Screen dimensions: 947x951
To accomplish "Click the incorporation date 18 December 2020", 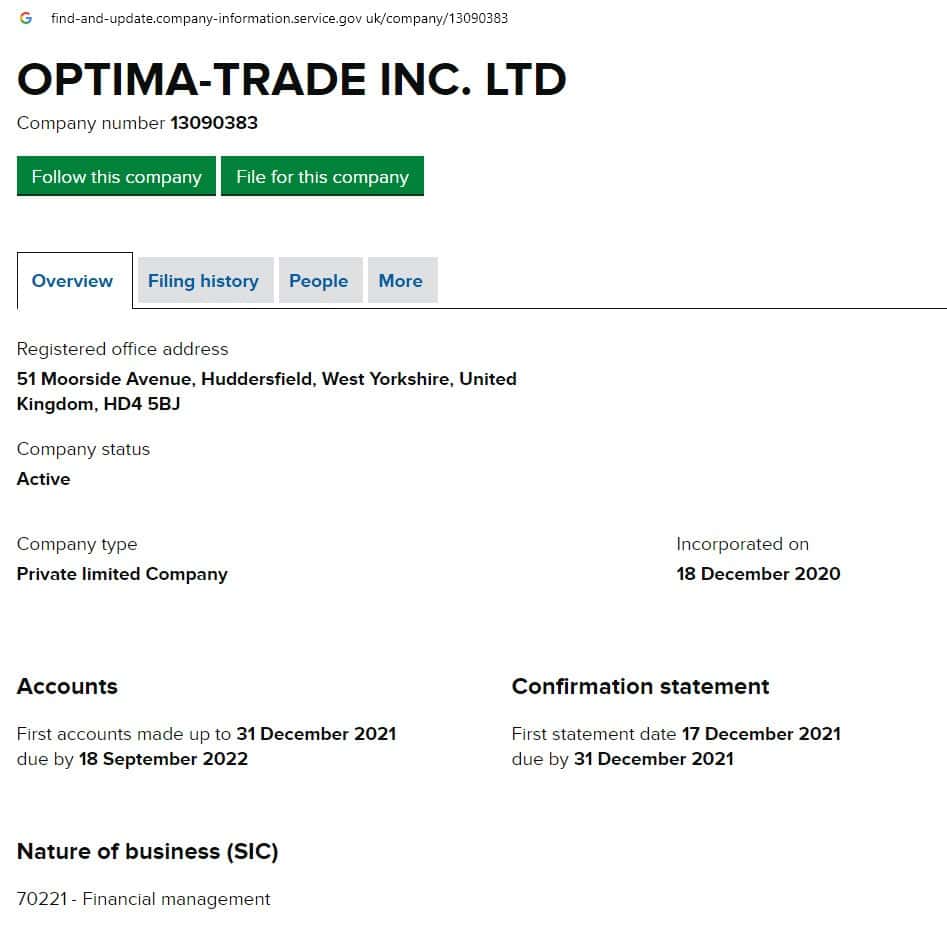I will [x=758, y=574].
